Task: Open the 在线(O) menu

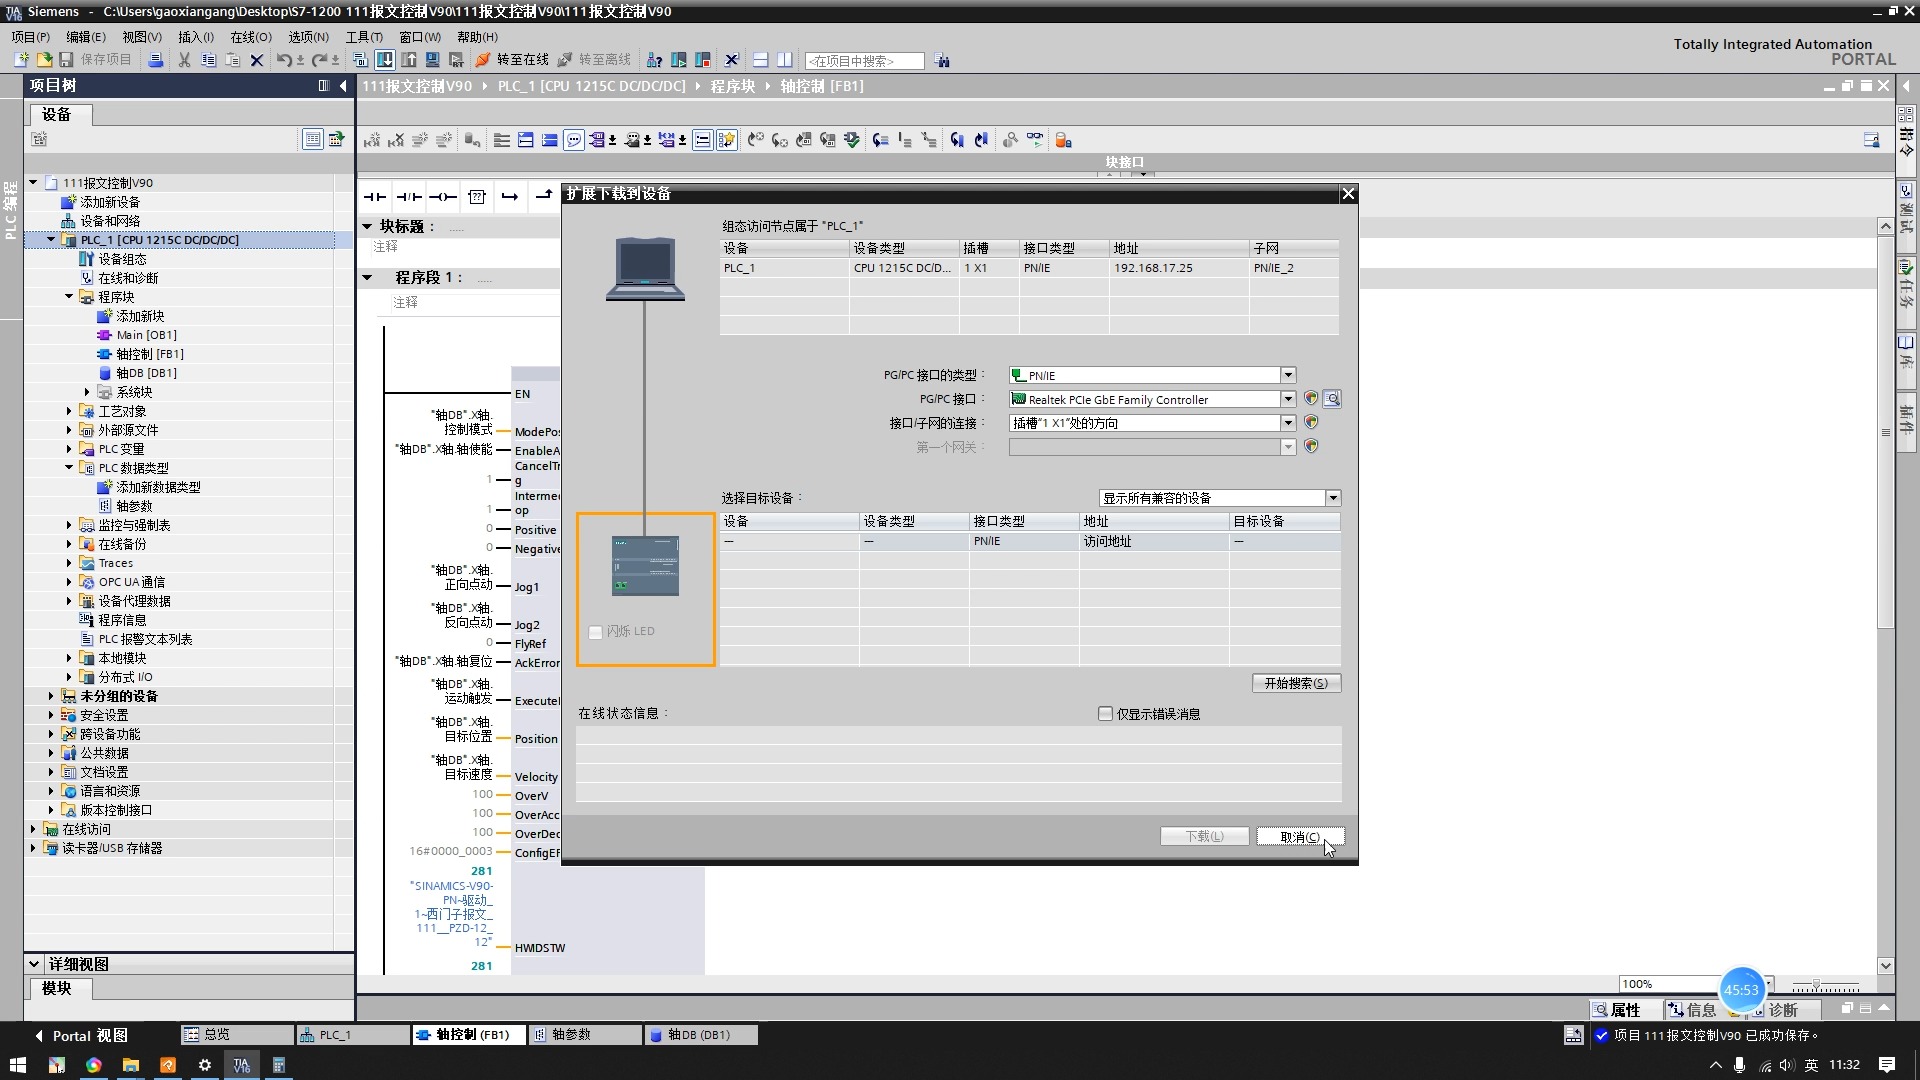Action: [x=250, y=37]
